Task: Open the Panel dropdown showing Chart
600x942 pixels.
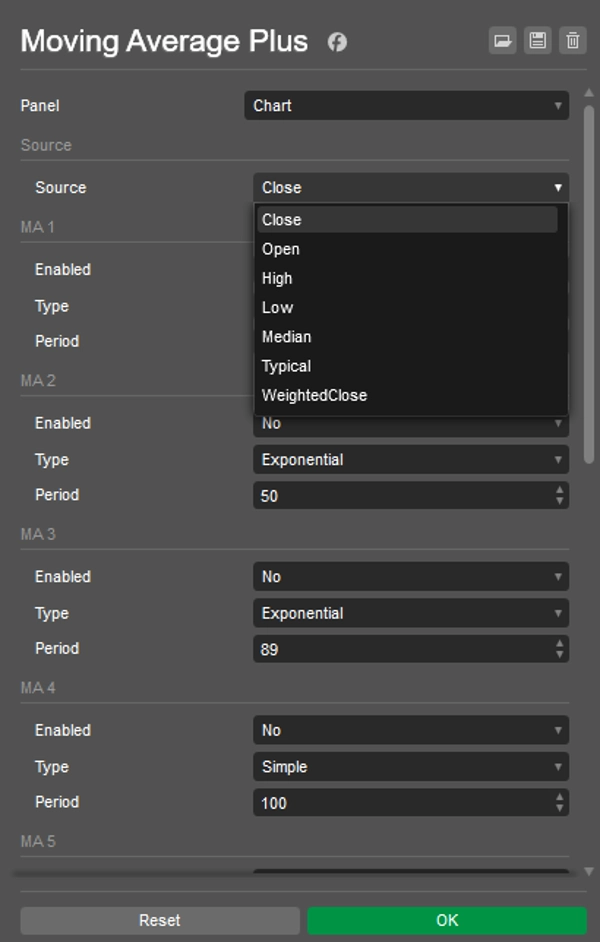Action: (406, 105)
